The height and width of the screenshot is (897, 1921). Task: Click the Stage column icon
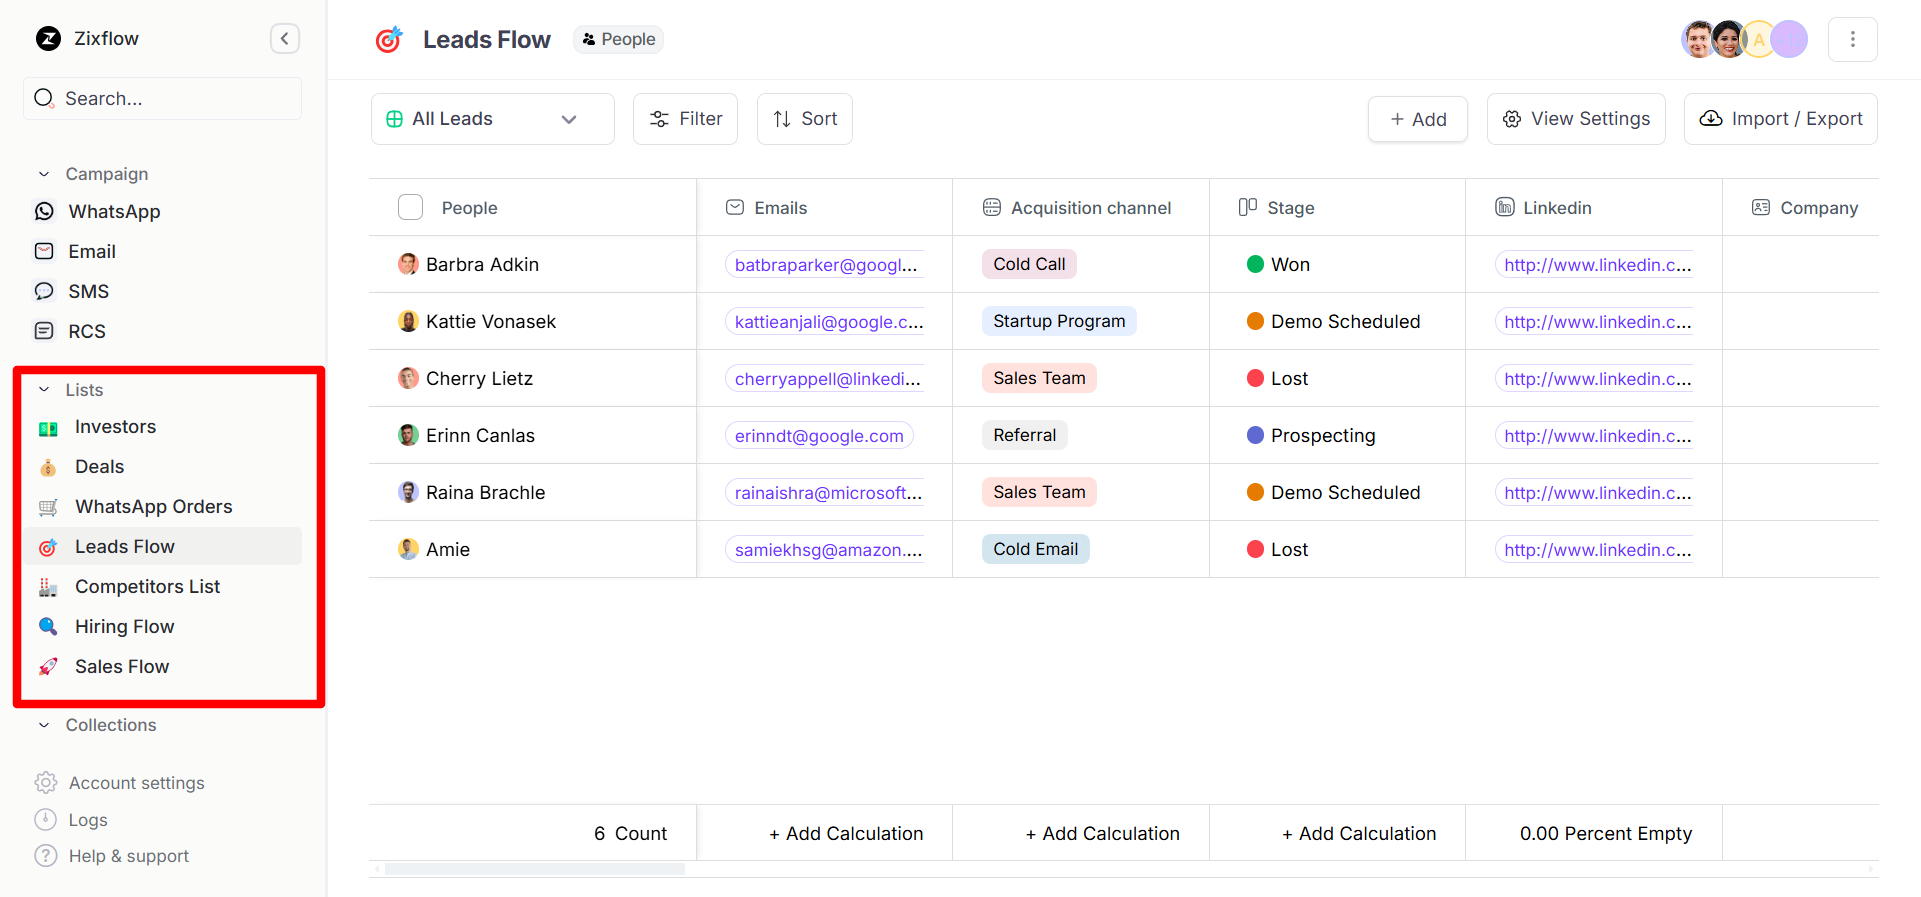click(1248, 207)
